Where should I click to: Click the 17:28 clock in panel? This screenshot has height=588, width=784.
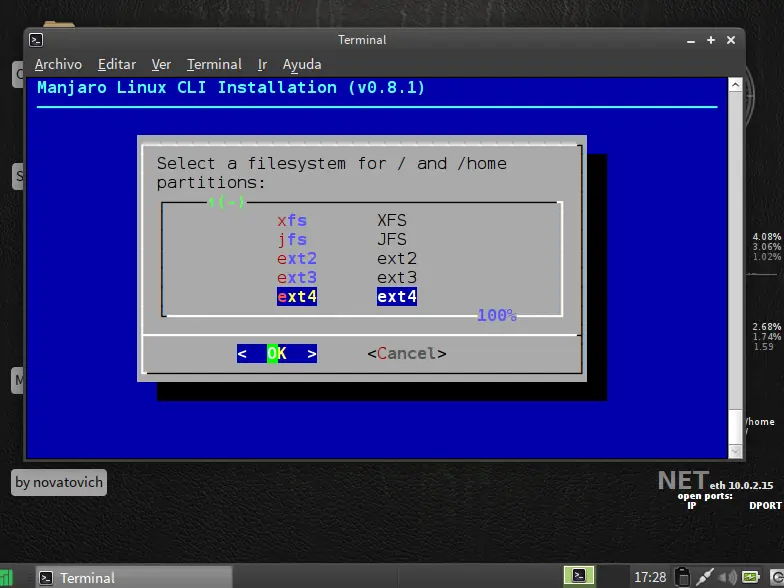(650, 578)
